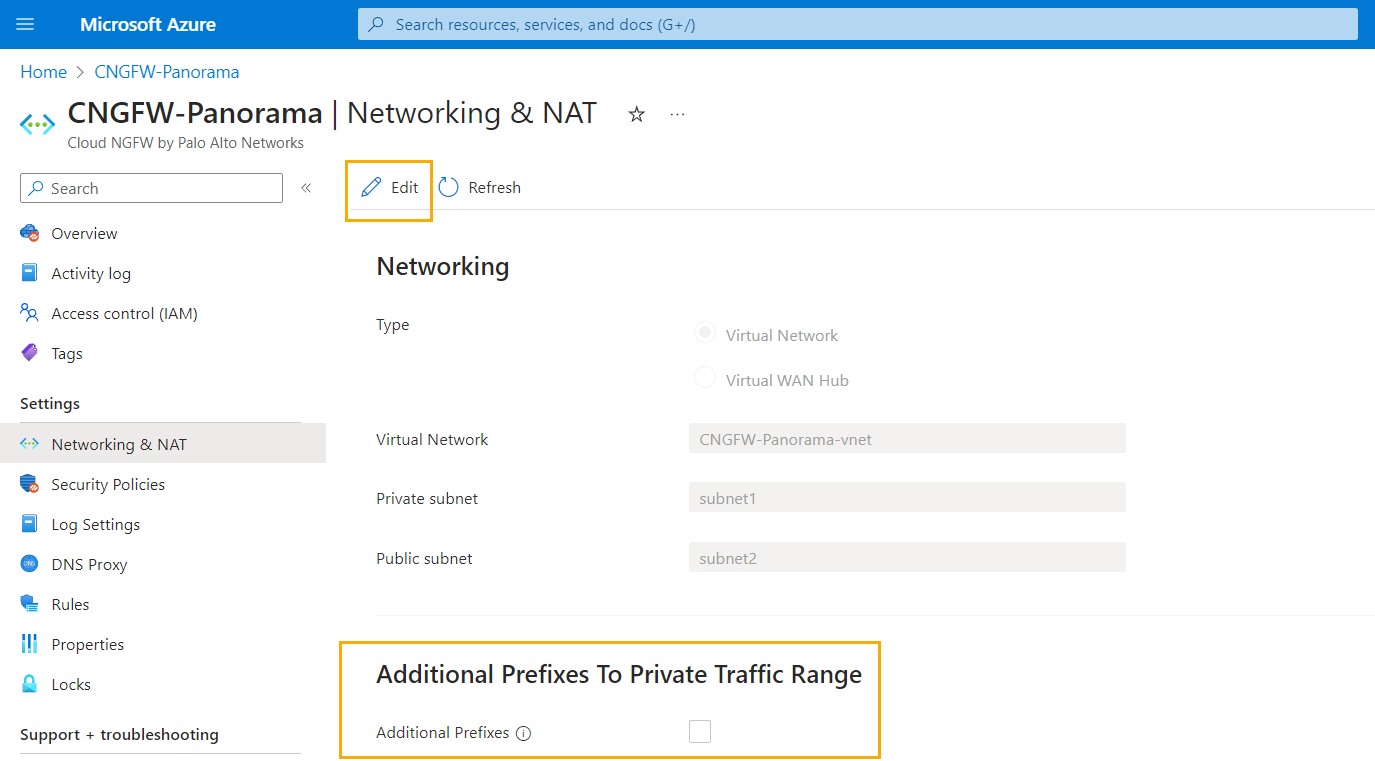Screen dimensions: 1375x761
Task: Go to Log Settings
Action: pyautogui.click(x=95, y=524)
